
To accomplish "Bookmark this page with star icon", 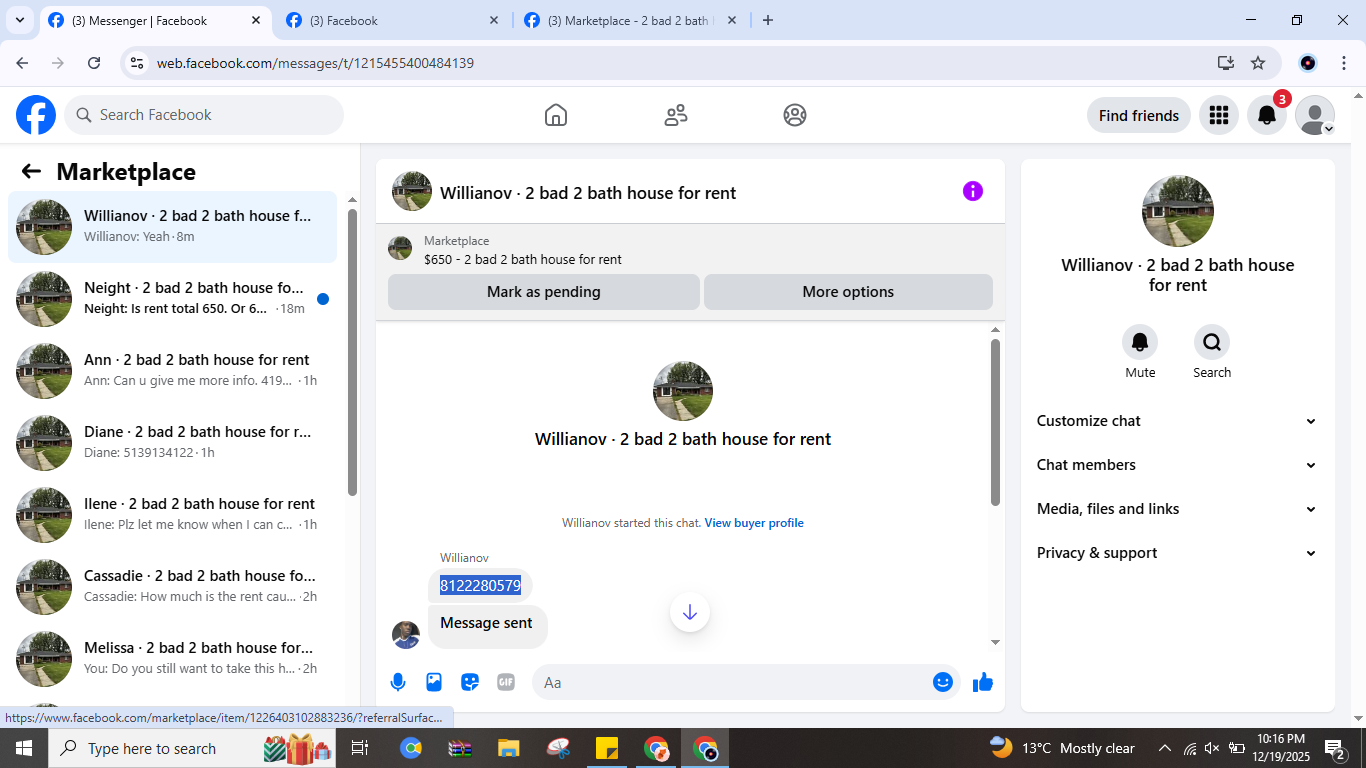I will pos(1258,63).
